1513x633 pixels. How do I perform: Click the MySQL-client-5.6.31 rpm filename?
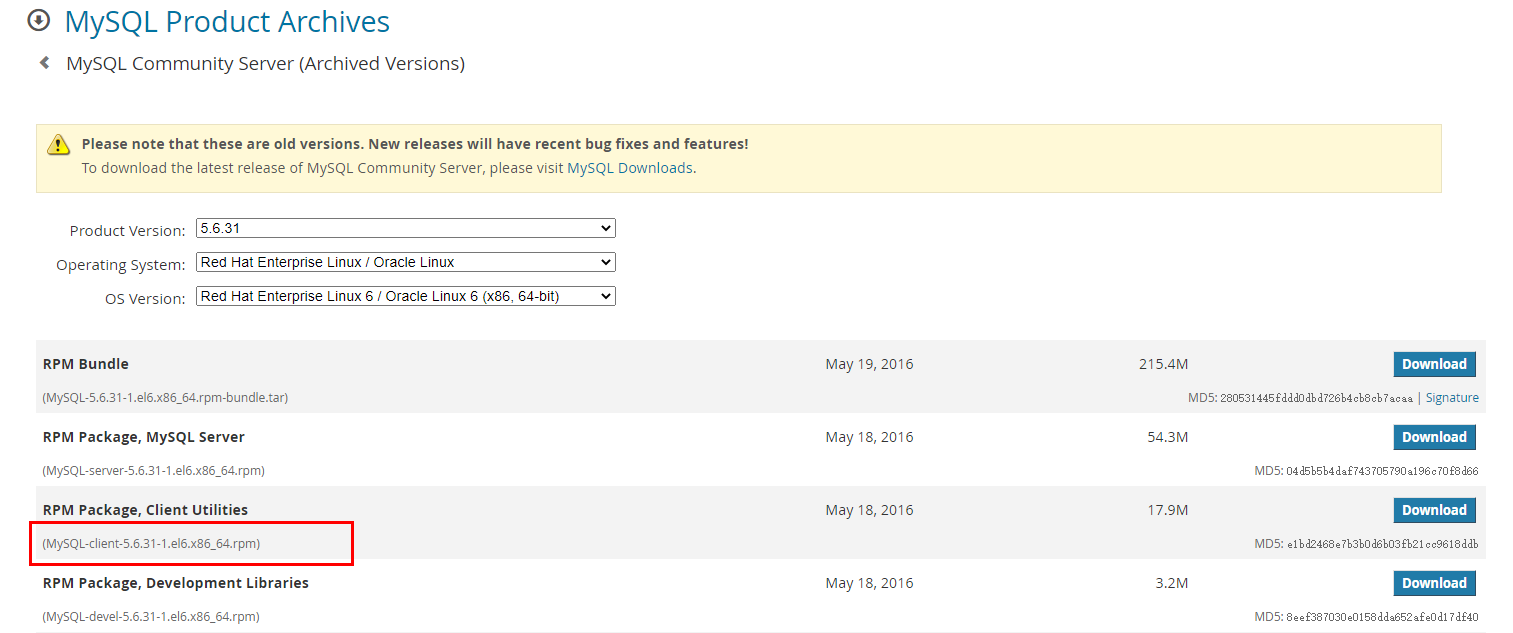pos(153,544)
